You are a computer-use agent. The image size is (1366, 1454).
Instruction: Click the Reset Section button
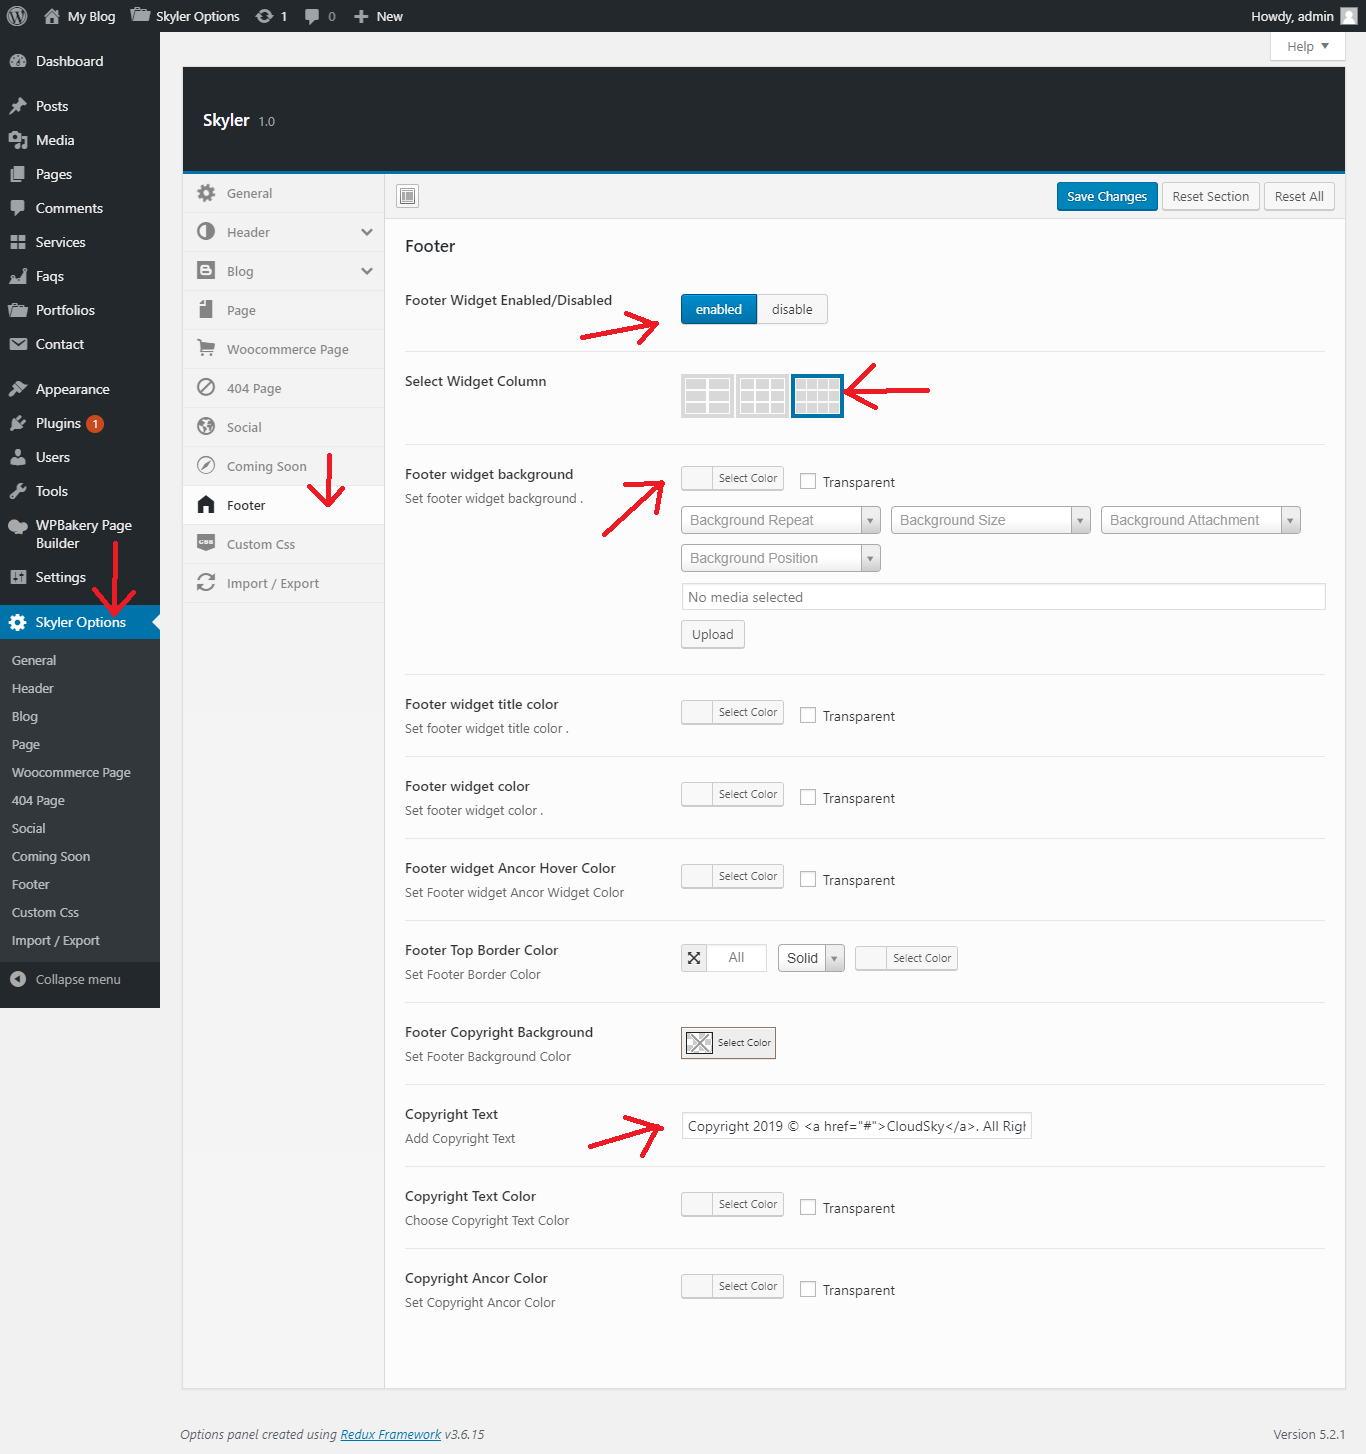(1211, 196)
